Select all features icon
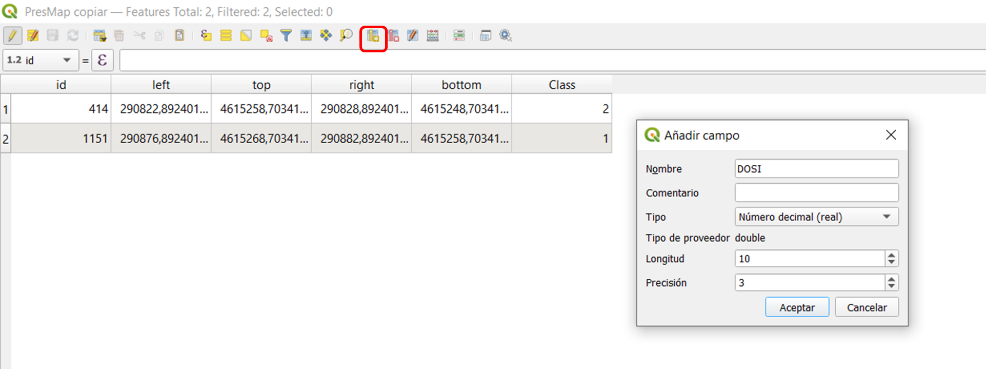 tap(226, 36)
